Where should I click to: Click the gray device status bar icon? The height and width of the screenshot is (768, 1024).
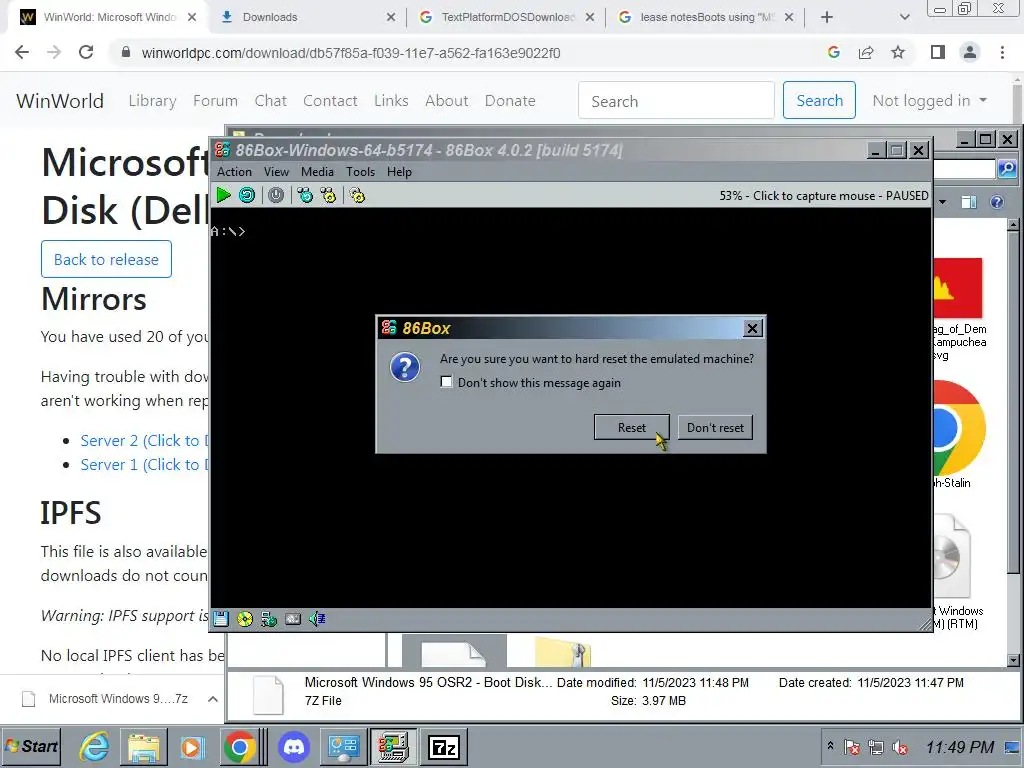pyautogui.click(x=293, y=618)
